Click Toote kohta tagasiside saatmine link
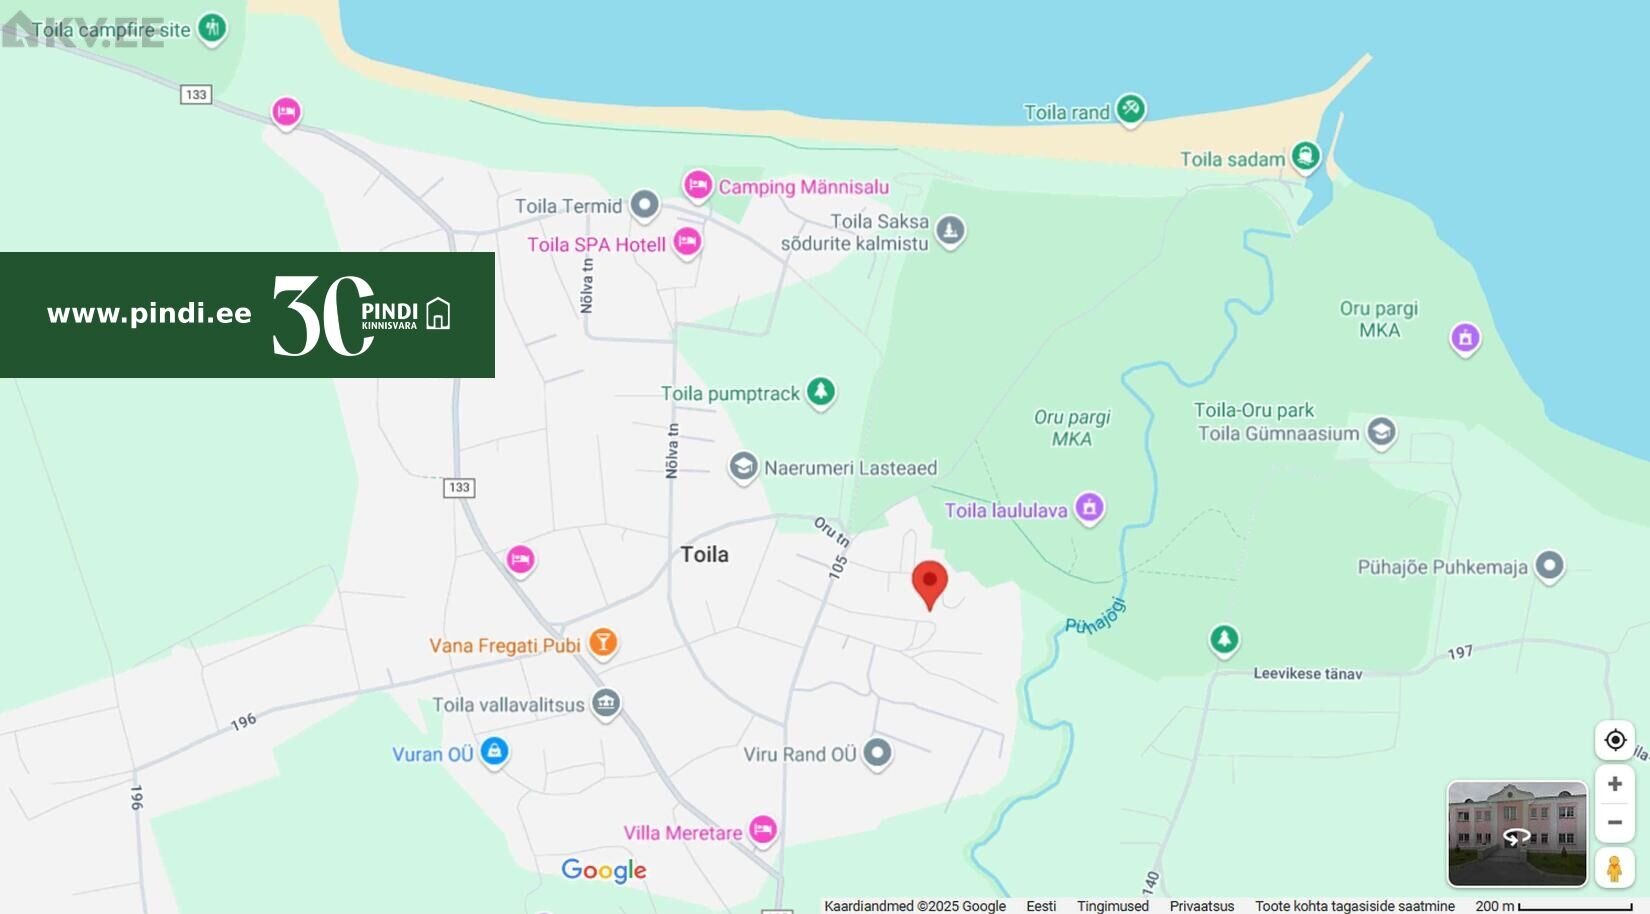This screenshot has height=914, width=1650. (1355, 906)
